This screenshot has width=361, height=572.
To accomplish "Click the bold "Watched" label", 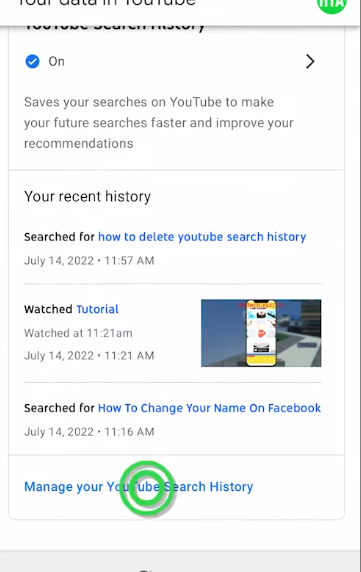I will click(48, 309).
